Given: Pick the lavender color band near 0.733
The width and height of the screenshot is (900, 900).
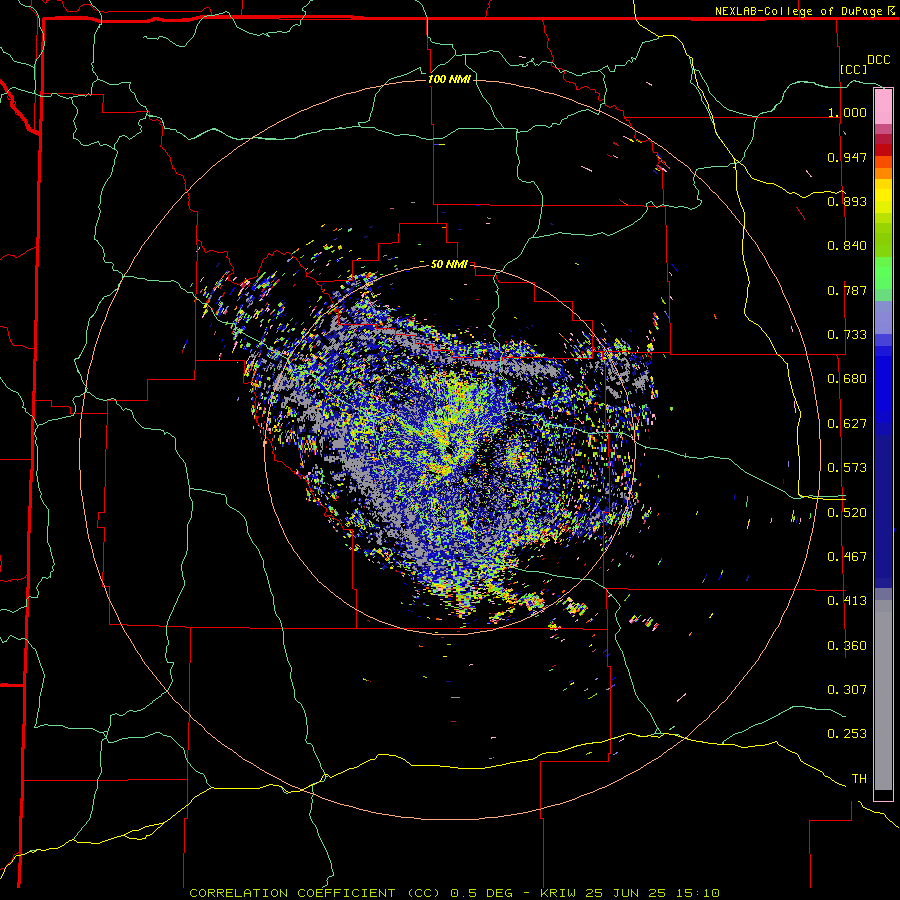Looking at the screenshot, I should [x=883, y=317].
